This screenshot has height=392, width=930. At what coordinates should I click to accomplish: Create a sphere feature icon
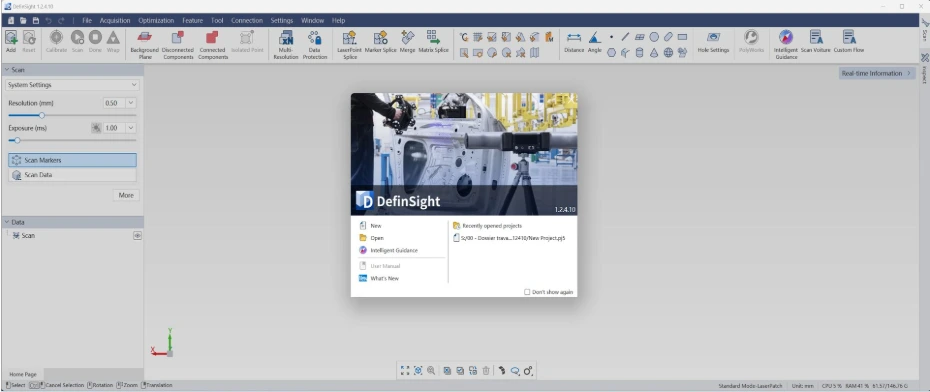[668, 53]
